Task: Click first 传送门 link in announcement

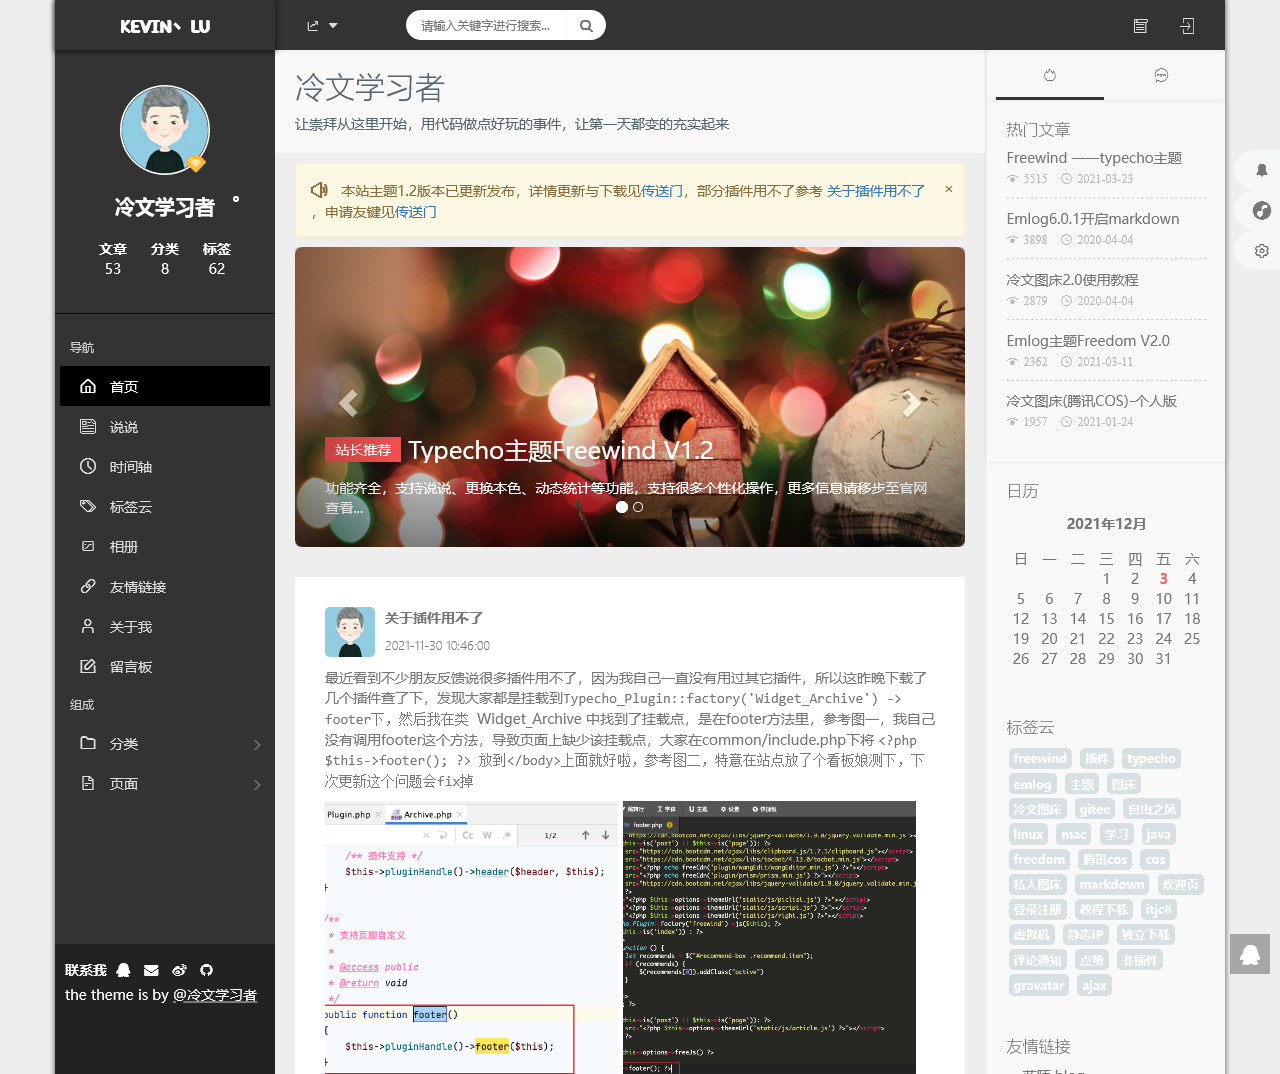Action: [663, 191]
